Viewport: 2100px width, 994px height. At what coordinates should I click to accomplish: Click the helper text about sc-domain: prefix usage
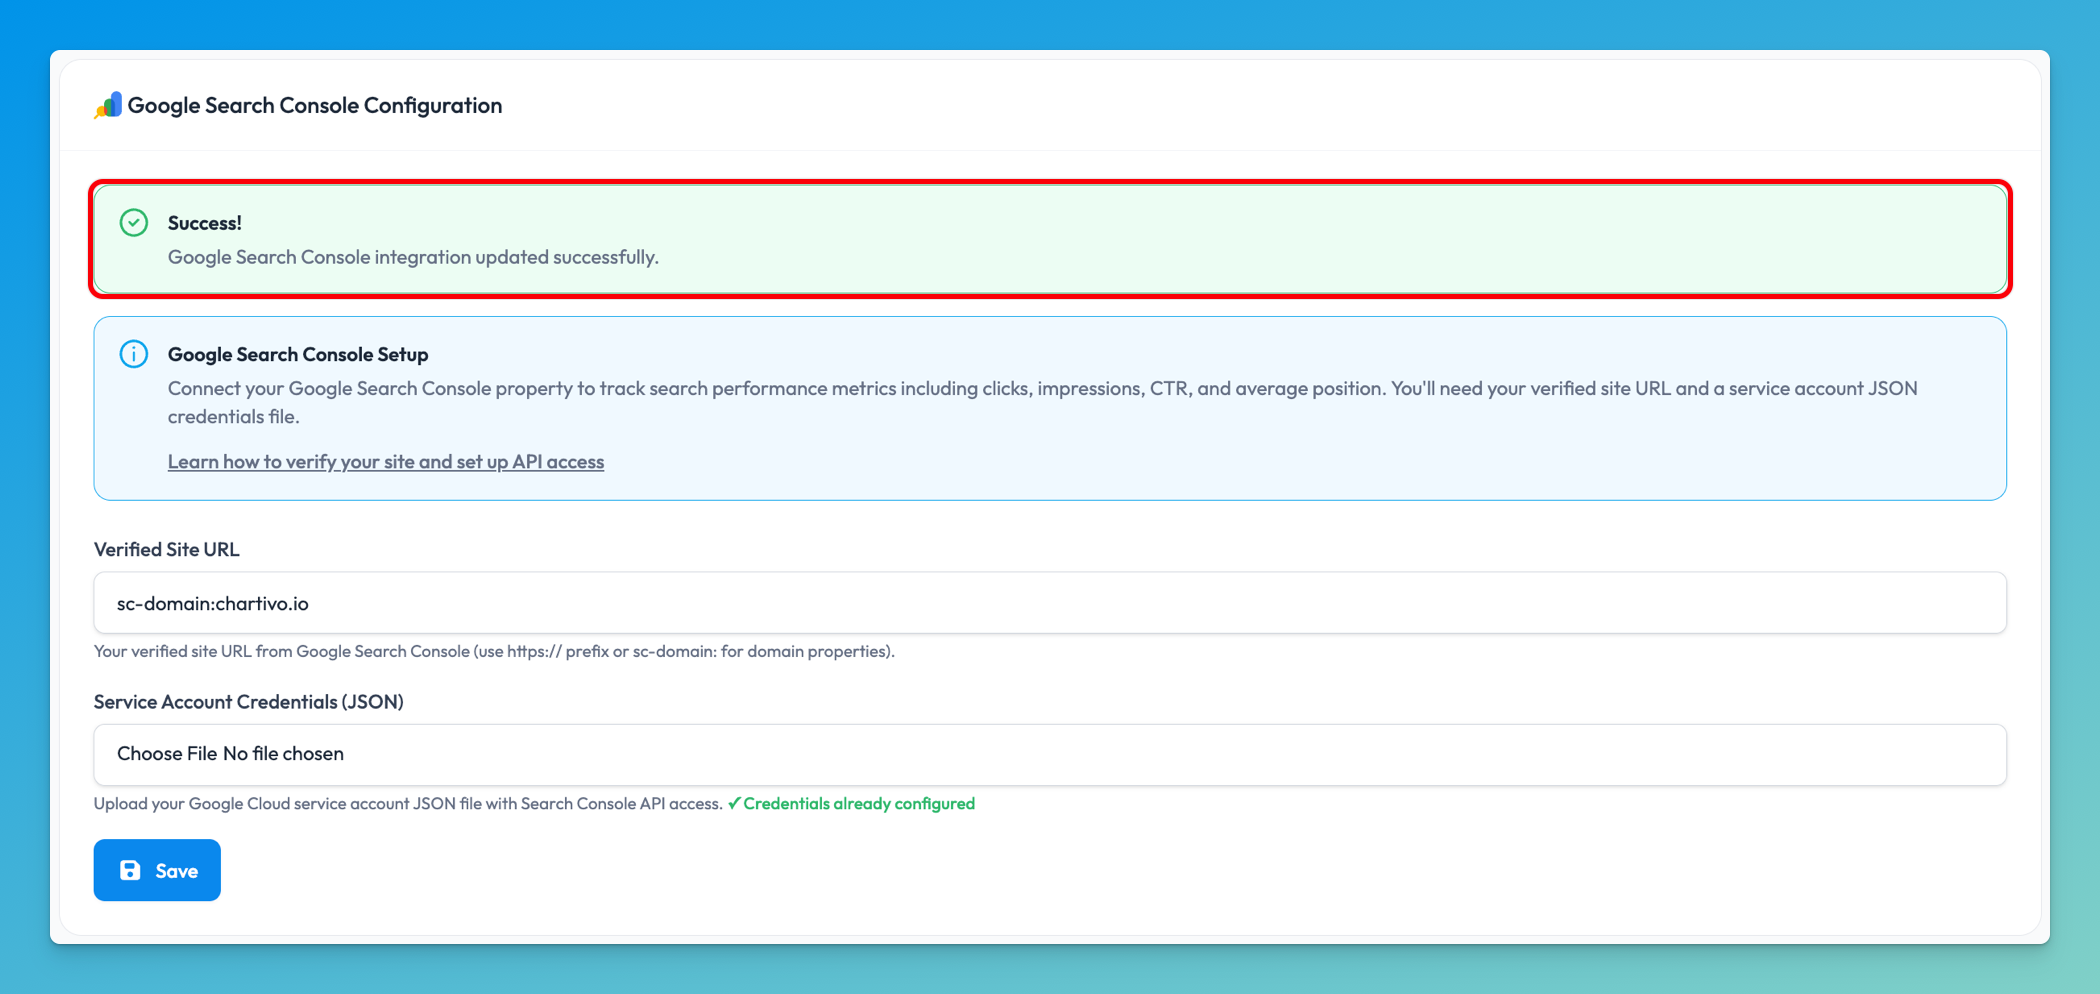point(494,651)
